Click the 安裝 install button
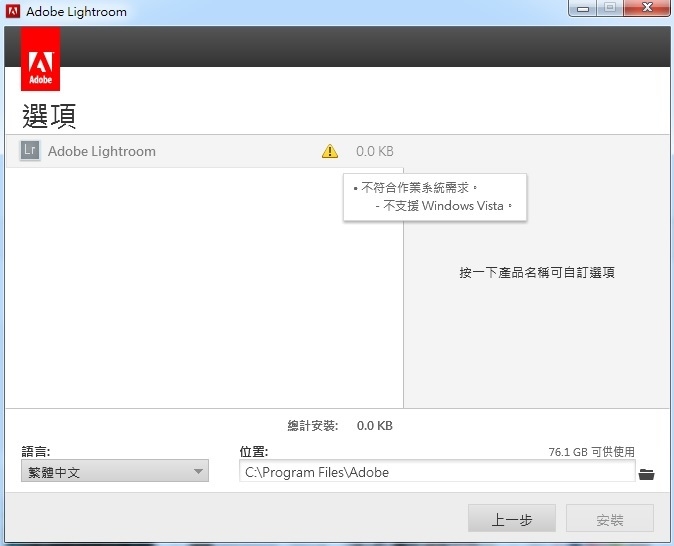Viewport: 674px width, 546px height. tap(610, 518)
